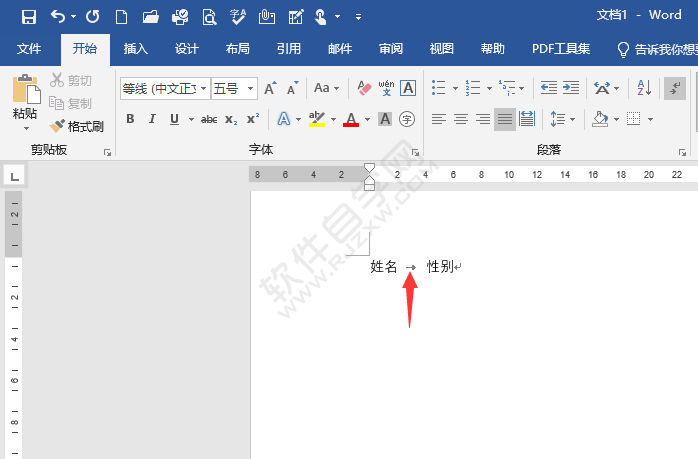
Task: Open the 剪贴板 dialog launcher
Action: (107, 153)
